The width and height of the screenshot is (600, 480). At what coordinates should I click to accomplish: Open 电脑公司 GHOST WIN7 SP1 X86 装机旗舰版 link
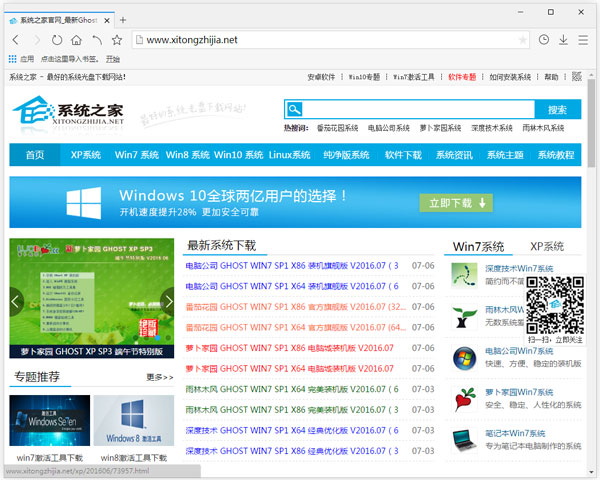coord(292,266)
